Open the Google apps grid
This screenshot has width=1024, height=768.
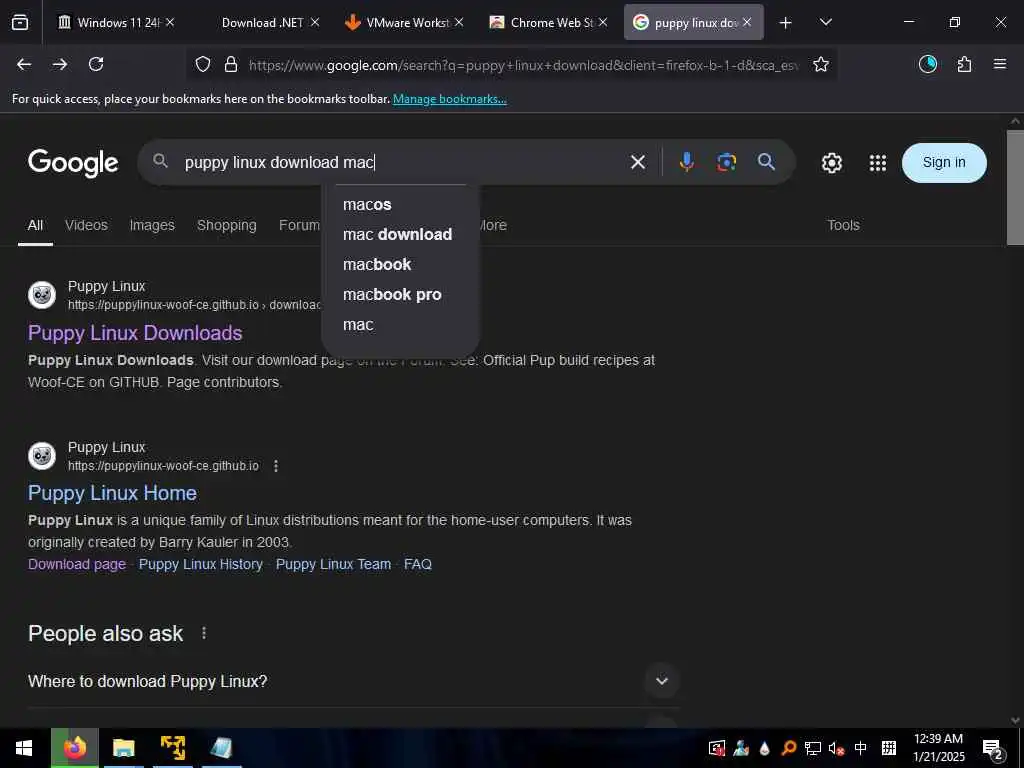[x=878, y=163]
